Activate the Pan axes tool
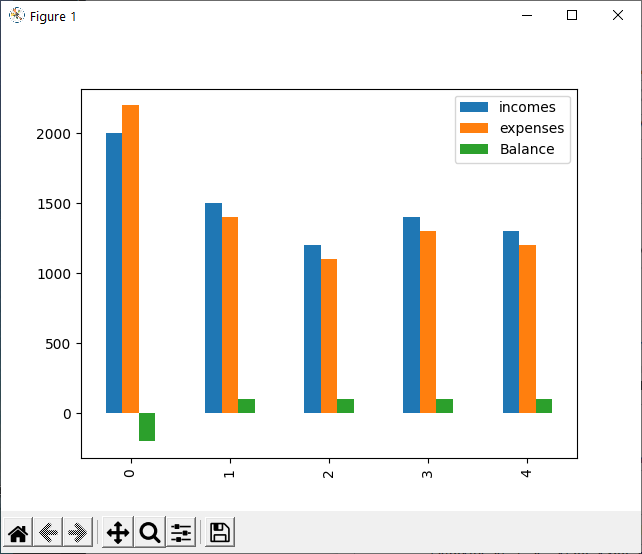The width and height of the screenshot is (642, 554). click(x=118, y=533)
